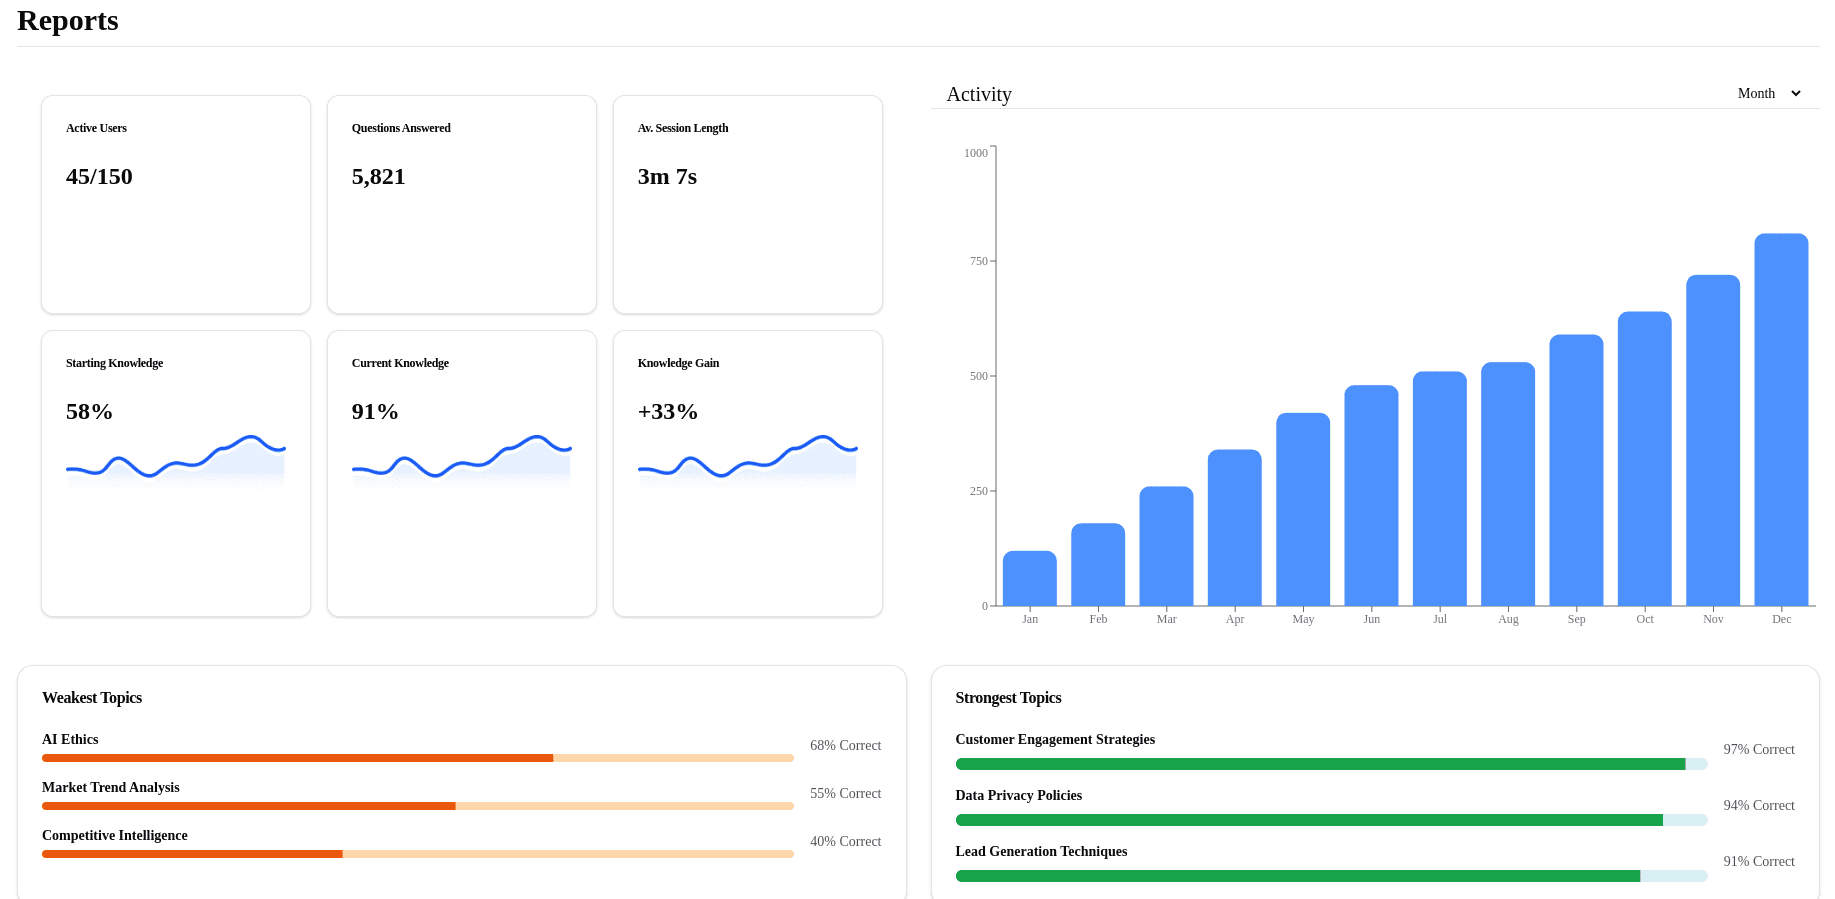Click the '5,821' questions answered value
The height and width of the screenshot is (899, 1835).
[x=379, y=177]
